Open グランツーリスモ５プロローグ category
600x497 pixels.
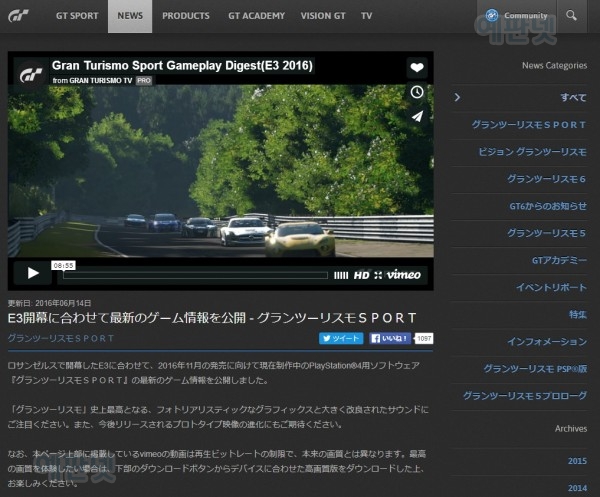525,396
